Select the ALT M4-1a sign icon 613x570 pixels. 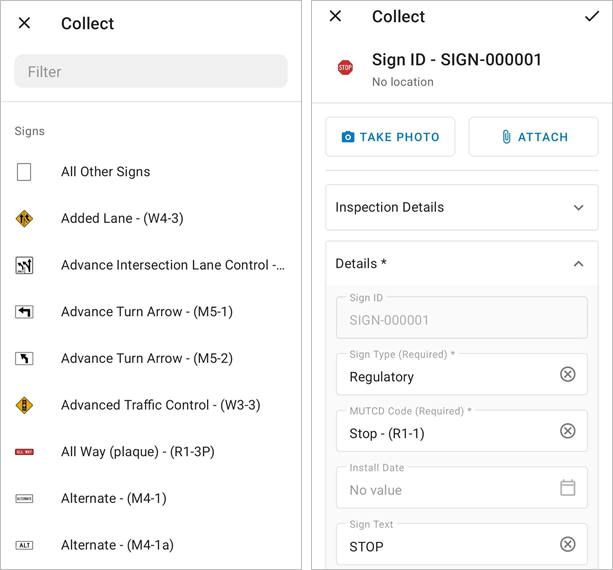click(24, 545)
